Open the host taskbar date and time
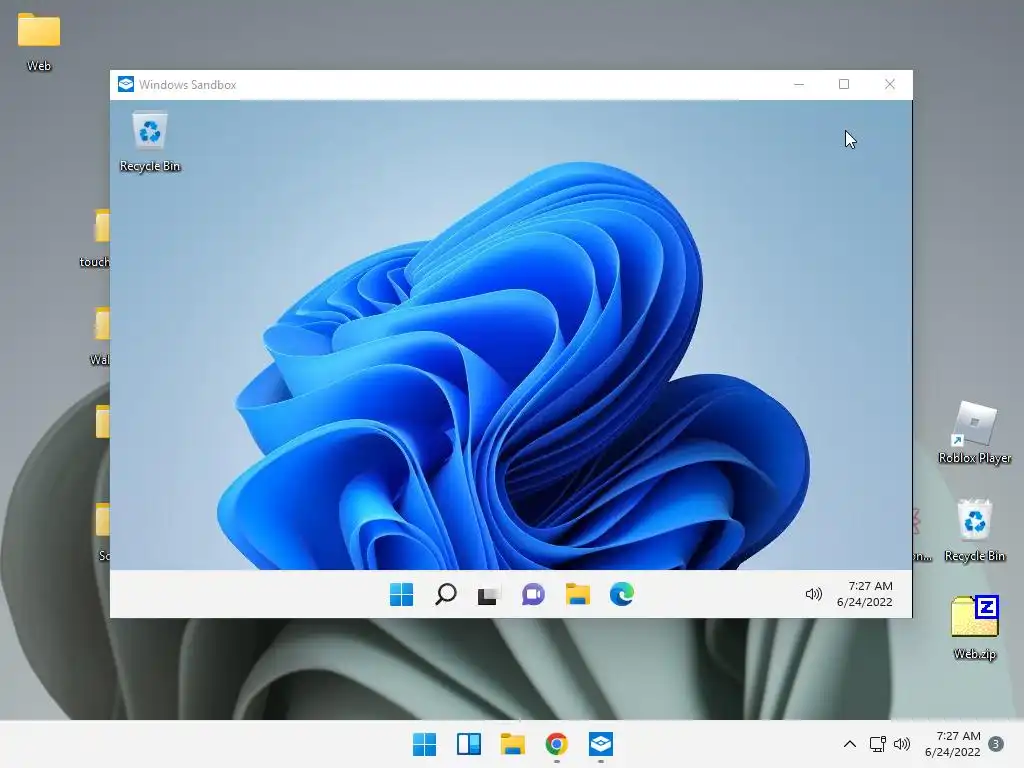1024x768 pixels. click(x=952, y=744)
